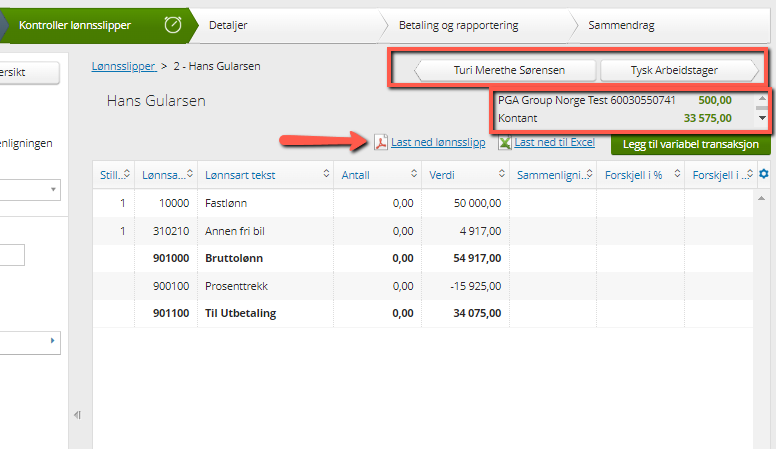Sort by Verdi column arrows
Image resolution: width=776 pixels, height=449 pixels.
[x=501, y=173]
